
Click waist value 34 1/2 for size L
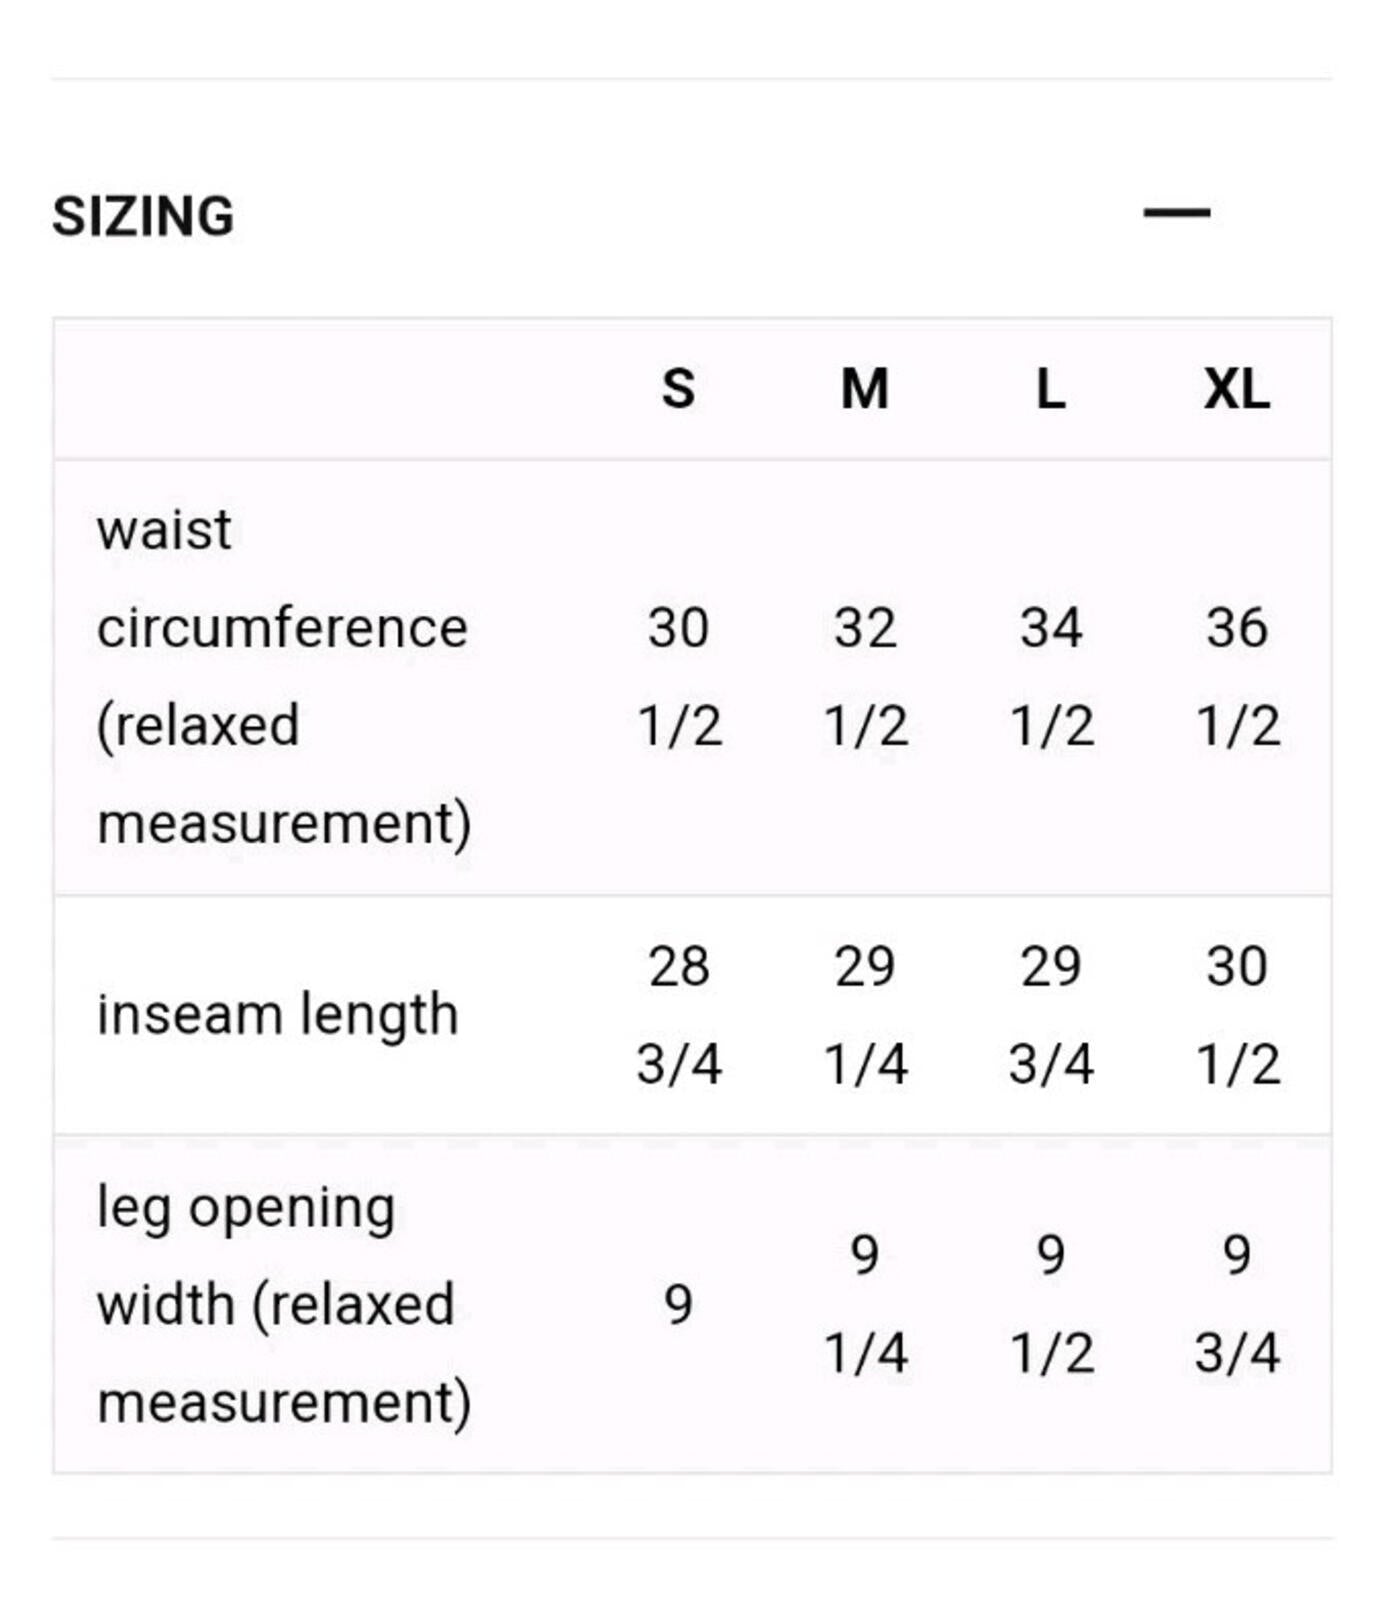pyautogui.click(x=1051, y=676)
